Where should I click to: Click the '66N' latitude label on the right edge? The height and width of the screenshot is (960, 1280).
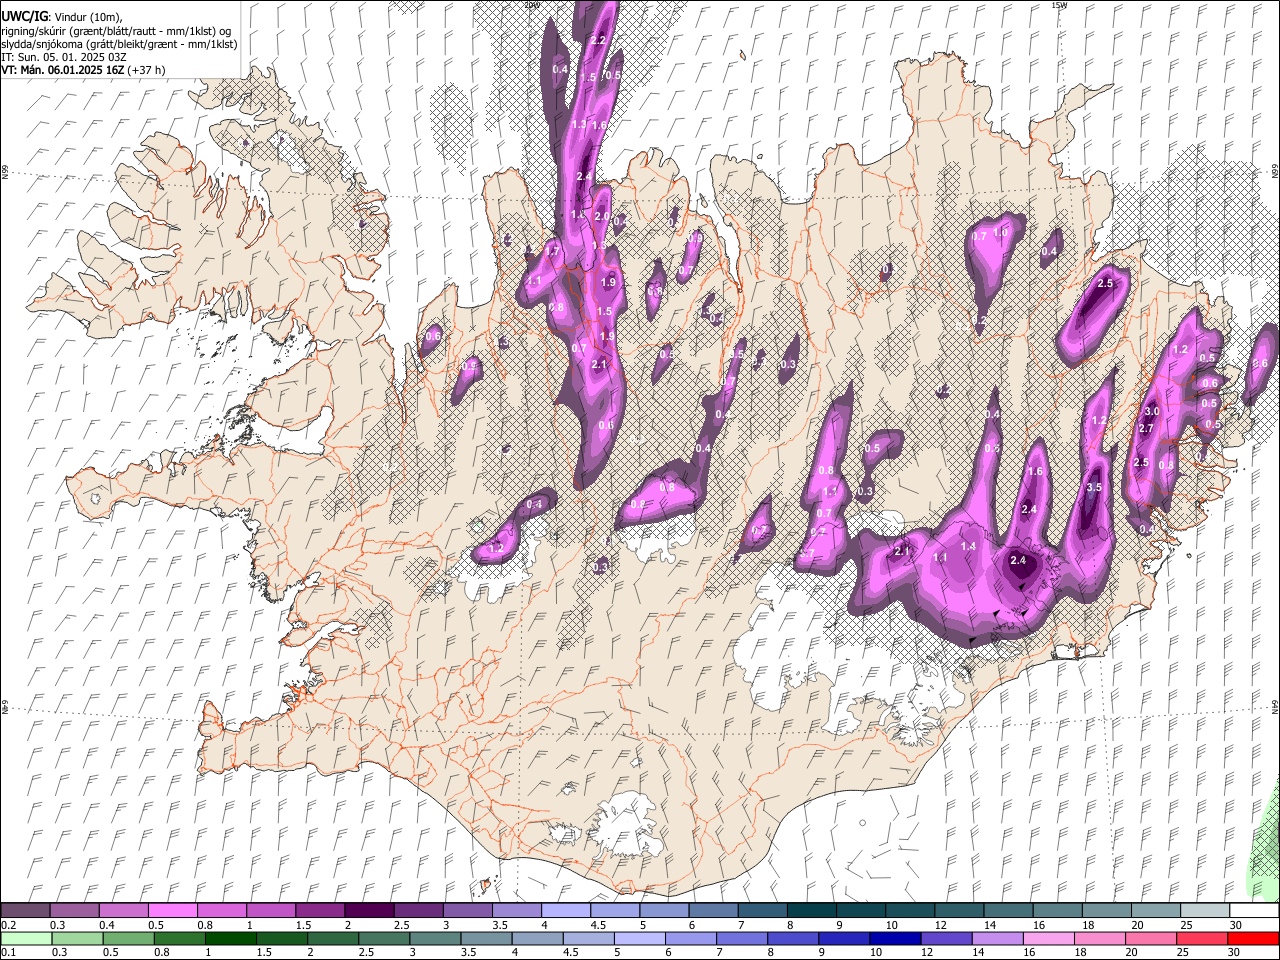point(1275,172)
